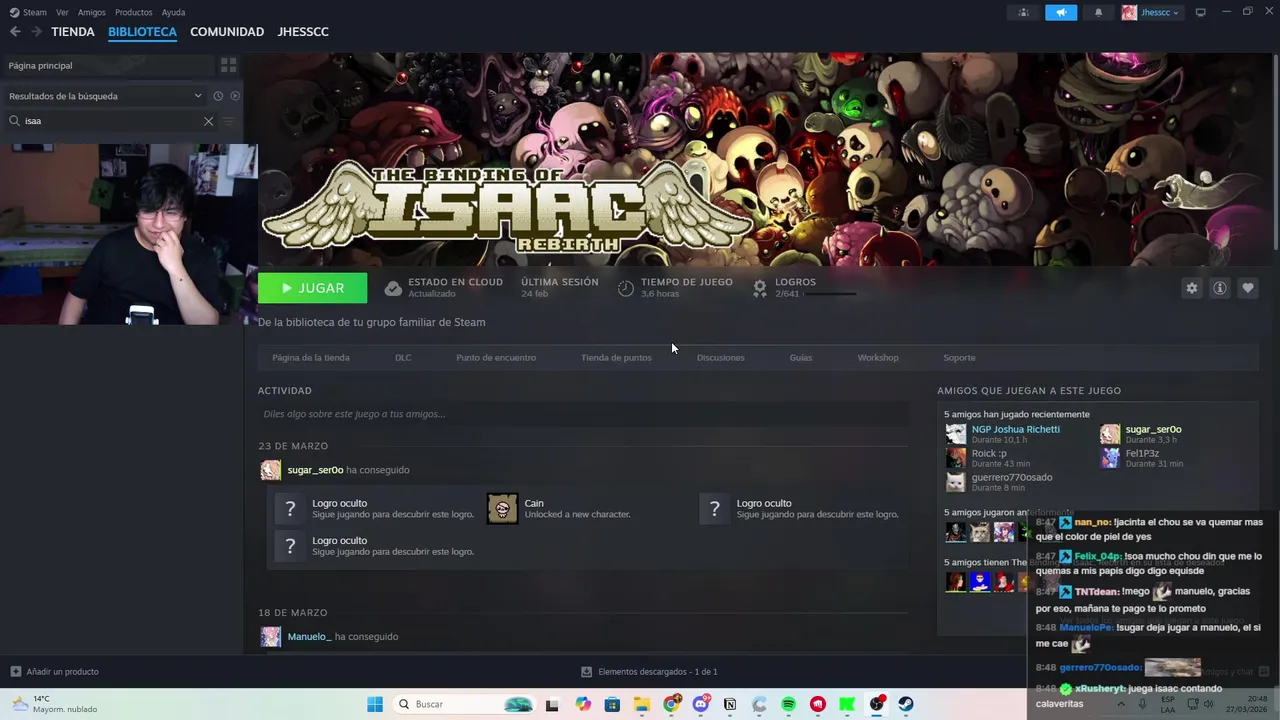
Task: Show game info icon
Action: 1219,288
